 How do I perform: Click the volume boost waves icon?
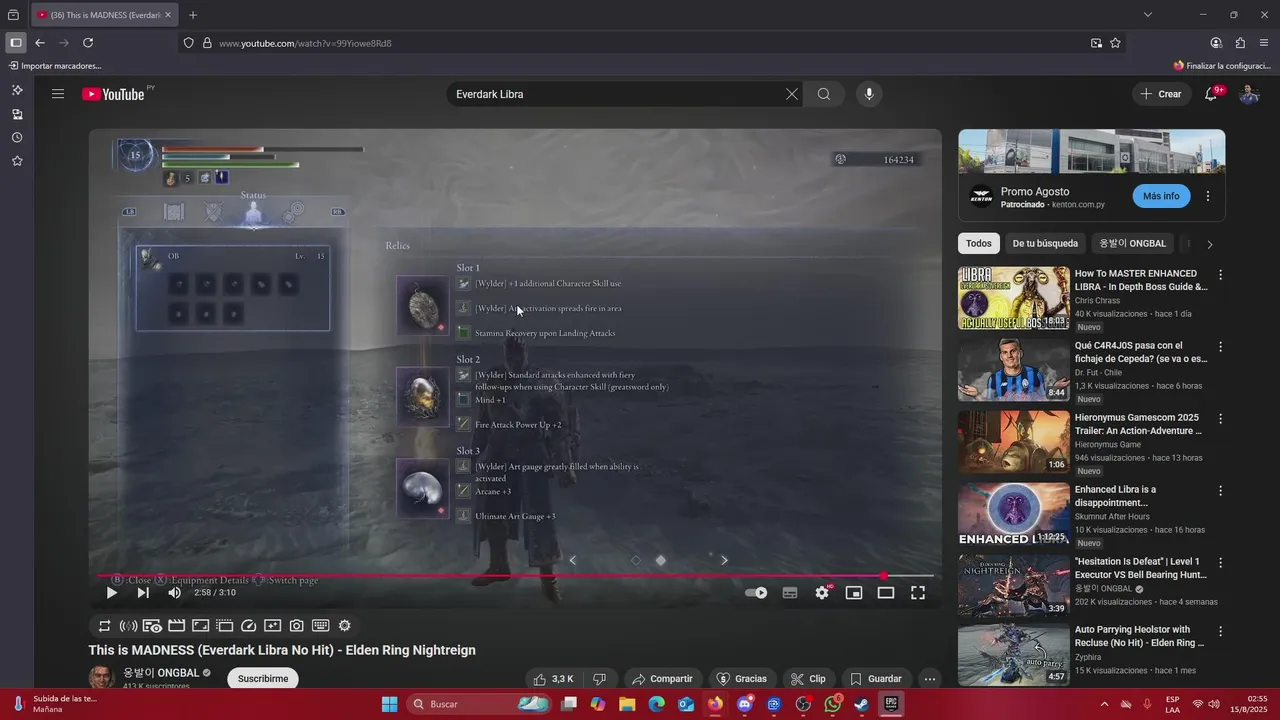[x=128, y=626]
